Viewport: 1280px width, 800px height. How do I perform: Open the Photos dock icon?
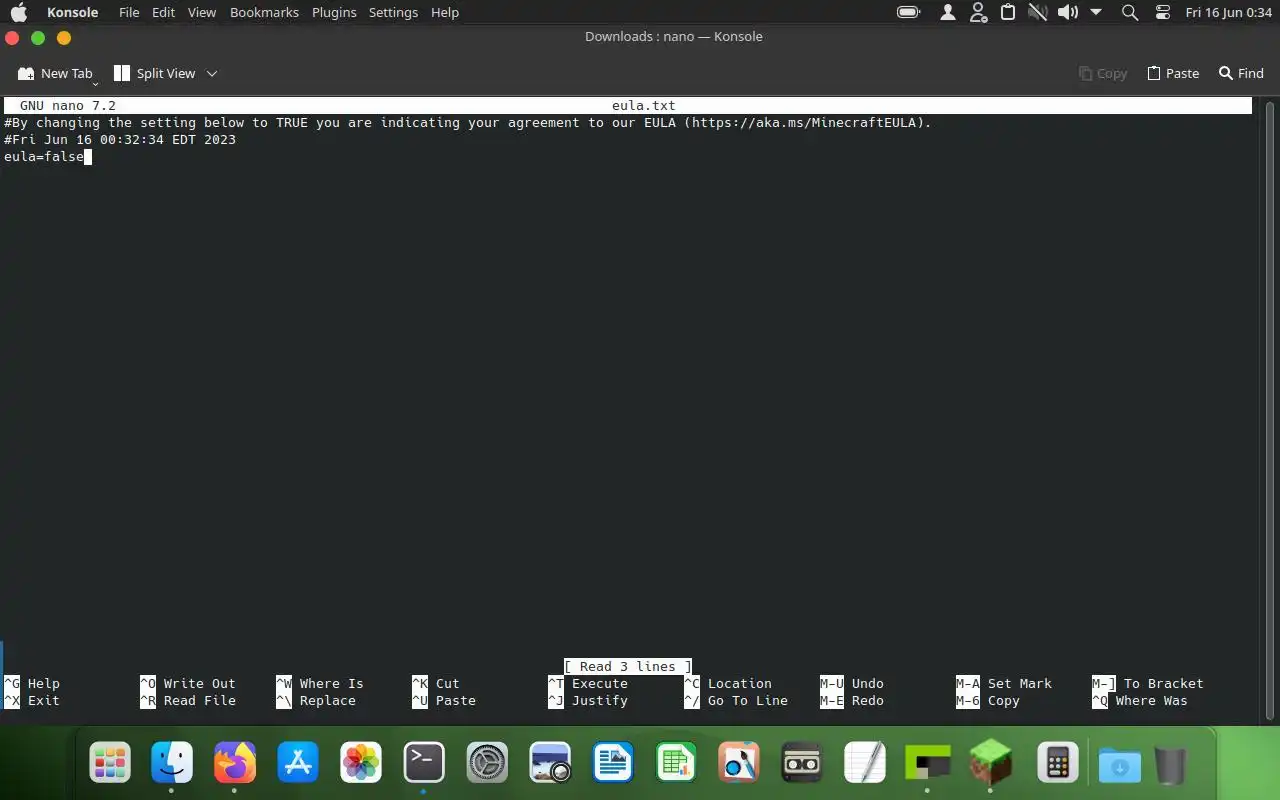361,764
